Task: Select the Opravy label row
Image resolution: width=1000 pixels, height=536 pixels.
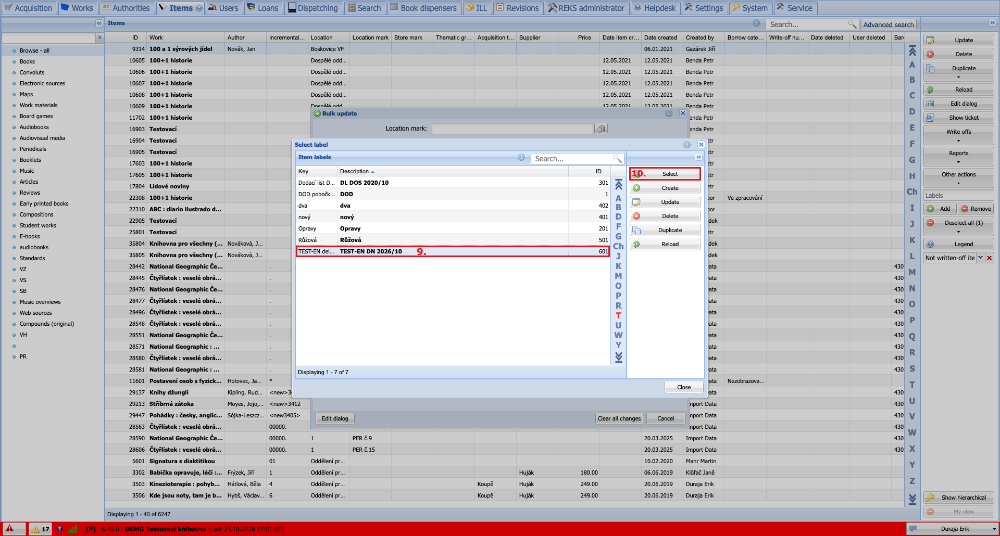Action: pyautogui.click(x=452, y=228)
